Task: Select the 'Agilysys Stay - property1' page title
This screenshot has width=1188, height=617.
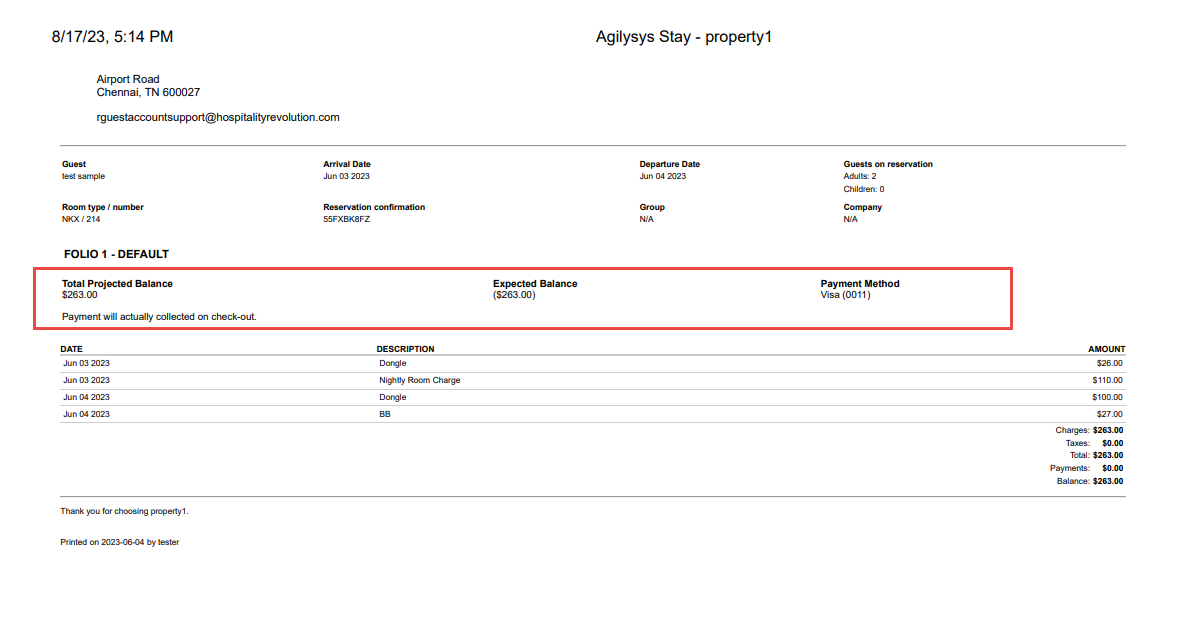Action: (x=684, y=37)
